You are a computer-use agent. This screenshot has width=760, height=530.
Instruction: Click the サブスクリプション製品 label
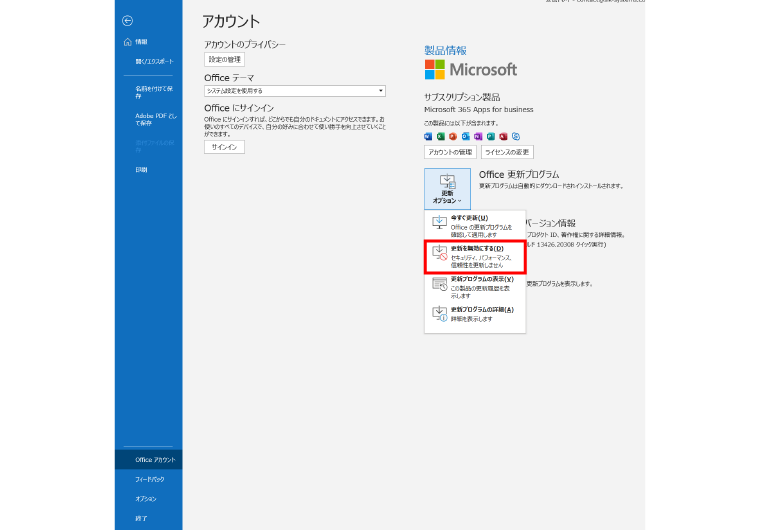462,97
